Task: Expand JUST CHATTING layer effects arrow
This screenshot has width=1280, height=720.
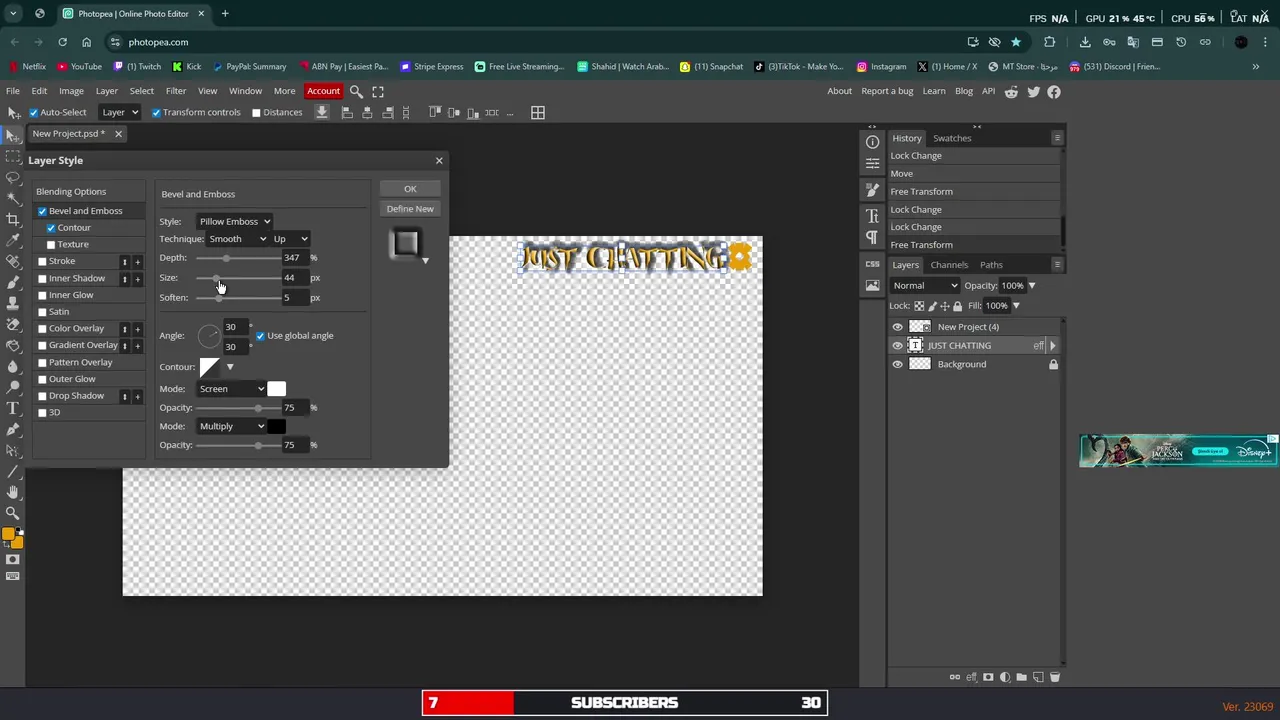Action: point(1052,346)
